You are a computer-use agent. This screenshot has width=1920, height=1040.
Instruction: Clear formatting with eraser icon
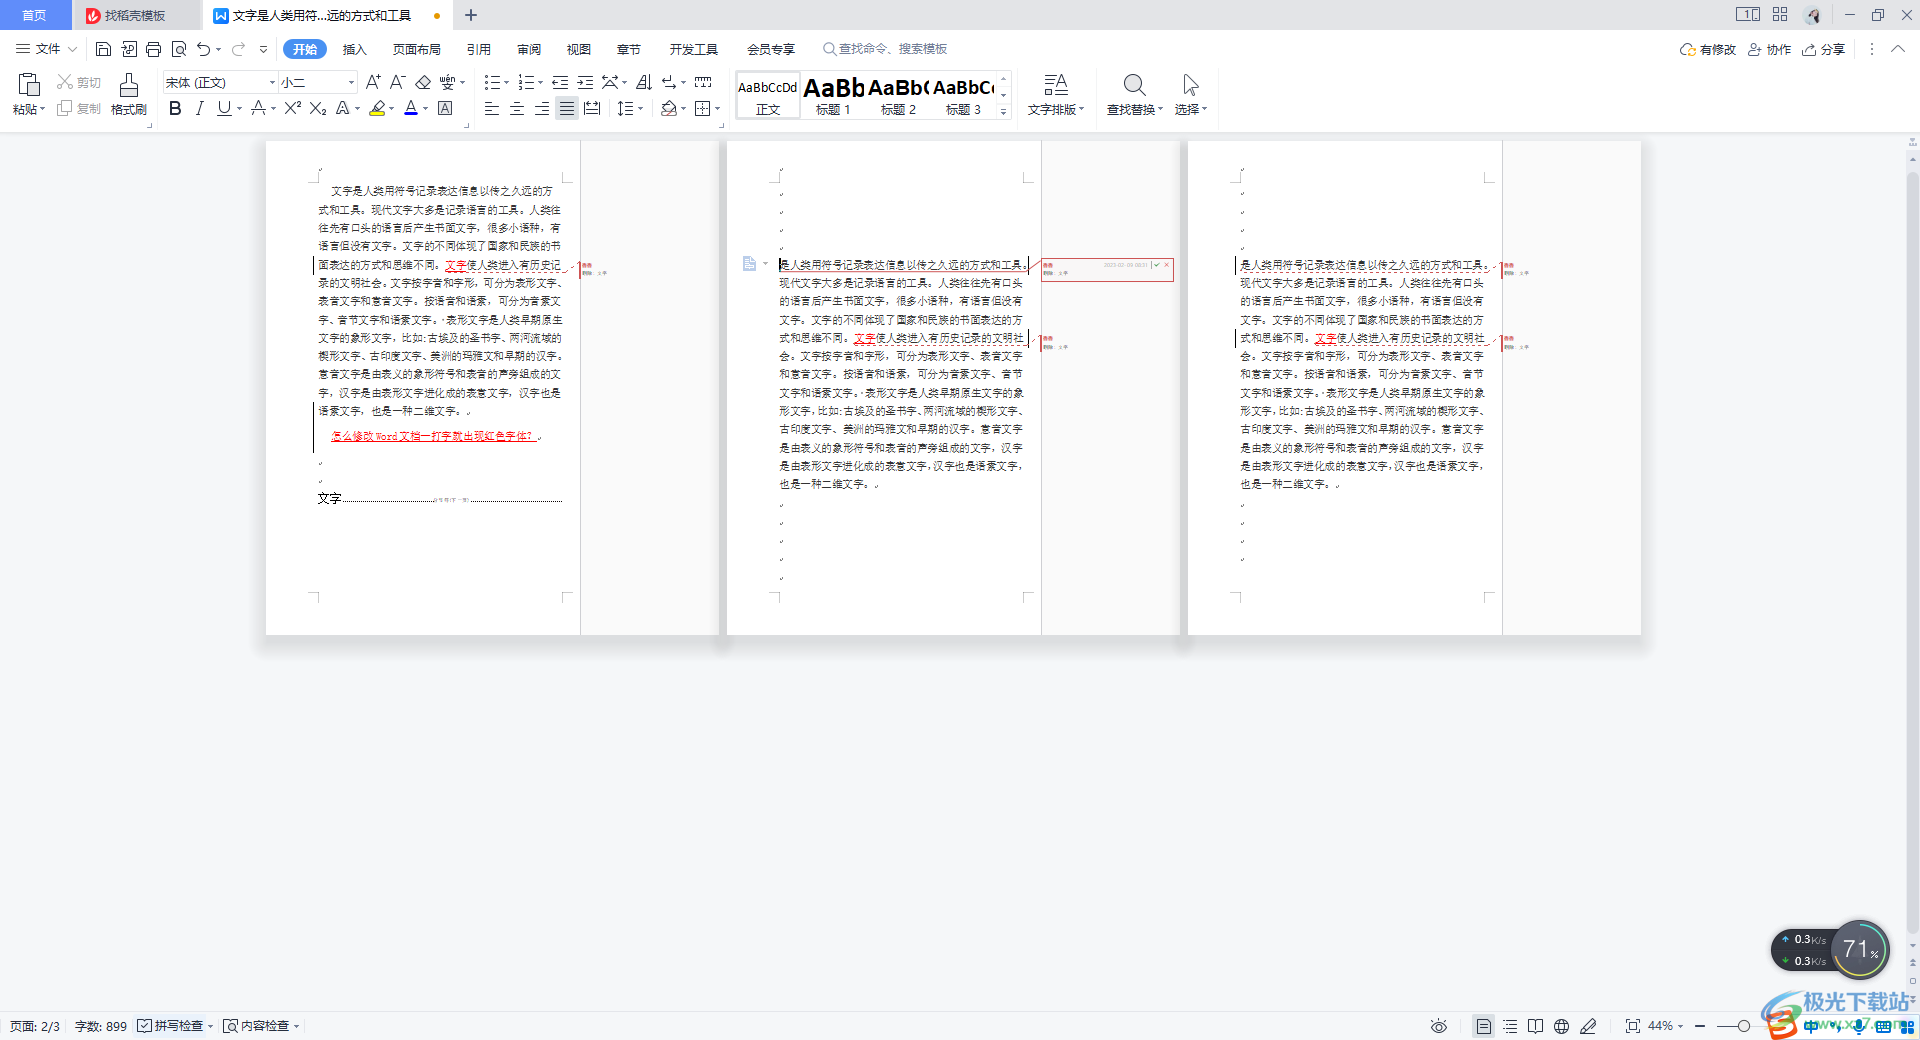click(x=423, y=82)
